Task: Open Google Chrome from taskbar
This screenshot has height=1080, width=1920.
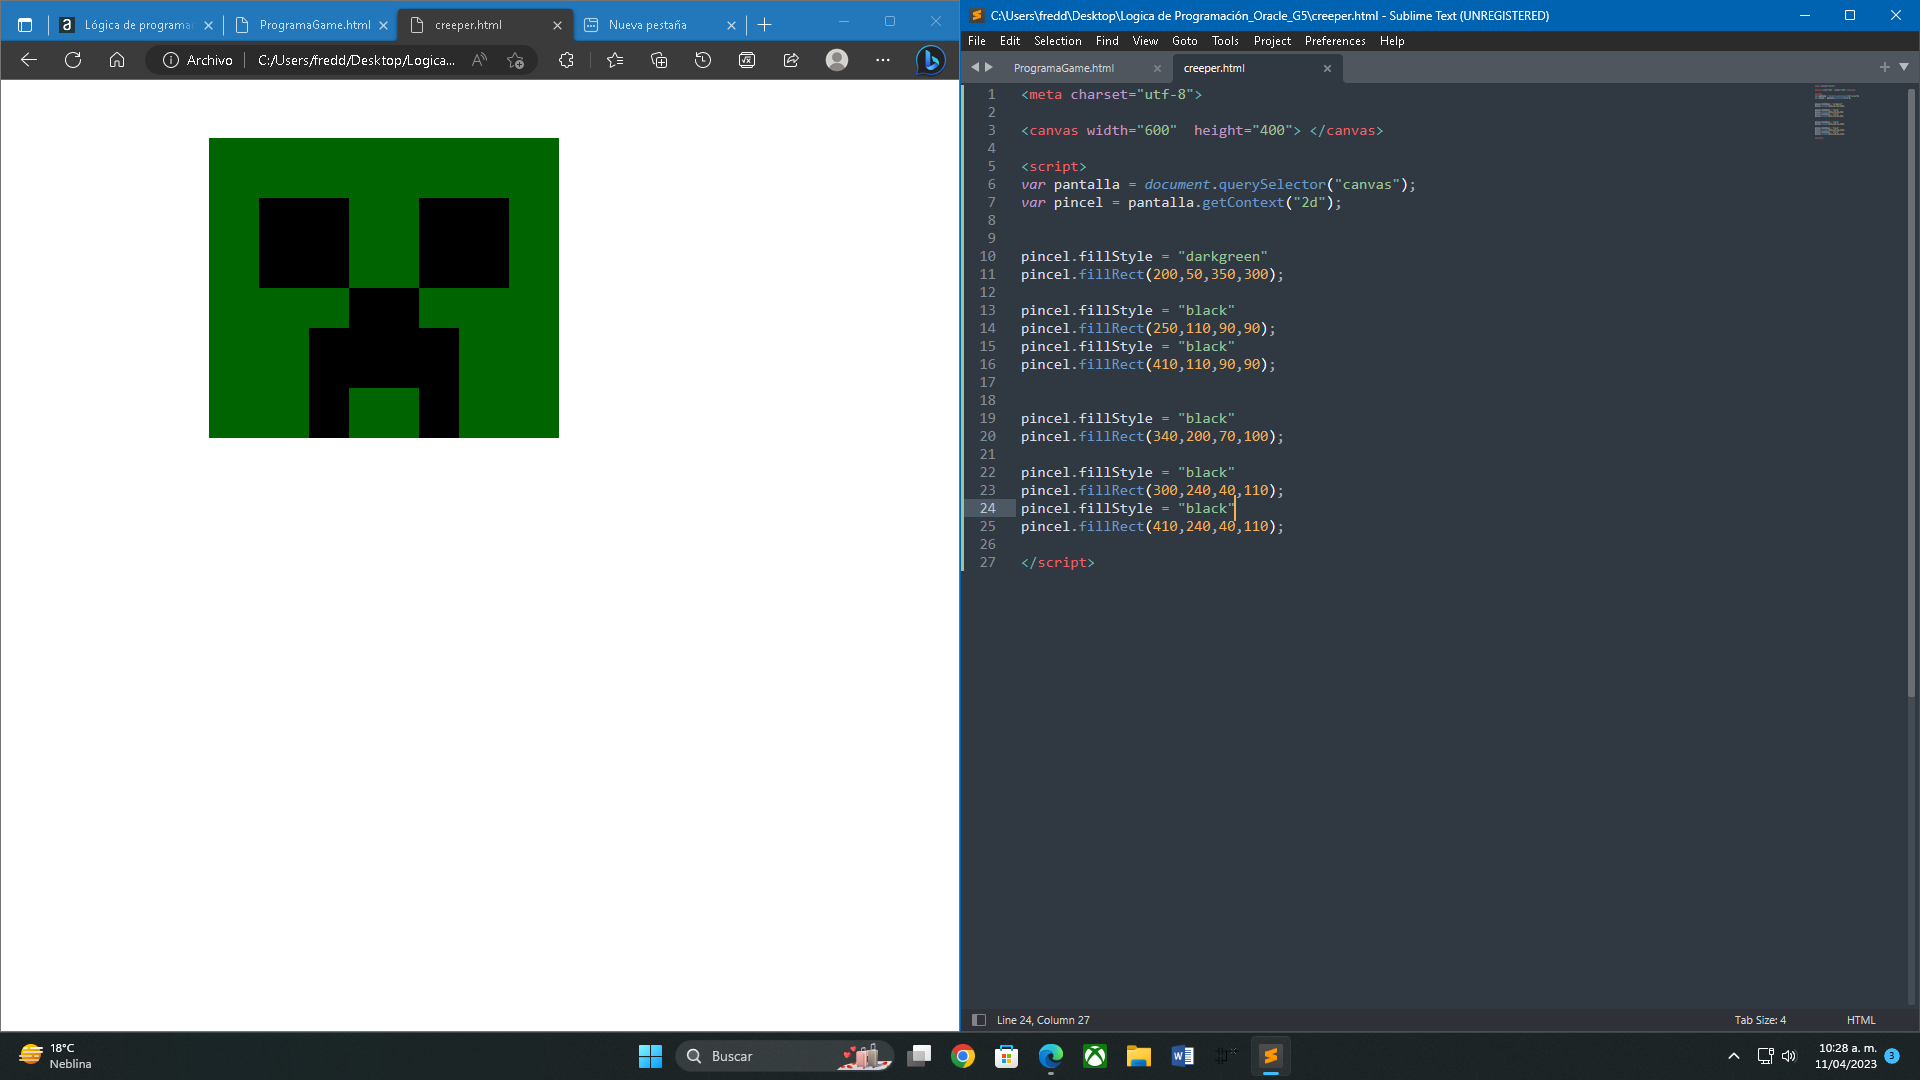Action: [963, 1056]
